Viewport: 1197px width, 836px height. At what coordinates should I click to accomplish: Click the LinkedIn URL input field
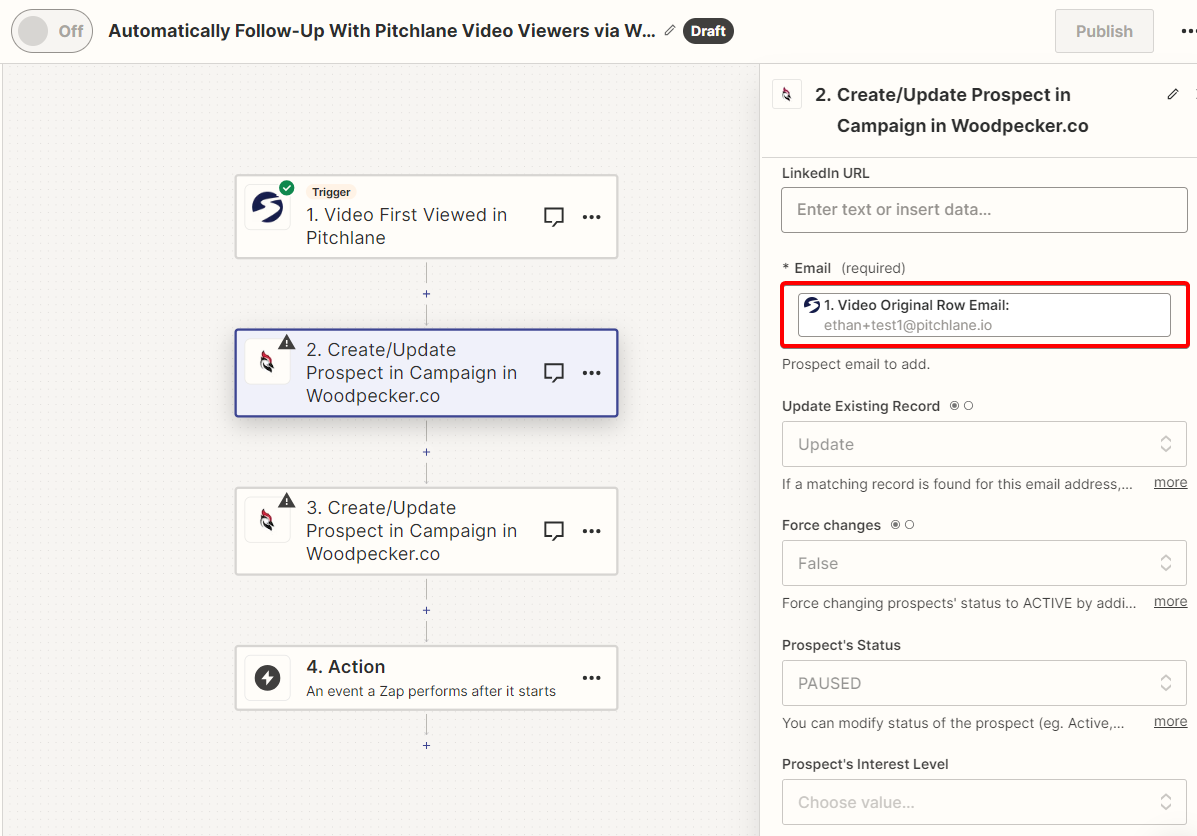click(984, 210)
